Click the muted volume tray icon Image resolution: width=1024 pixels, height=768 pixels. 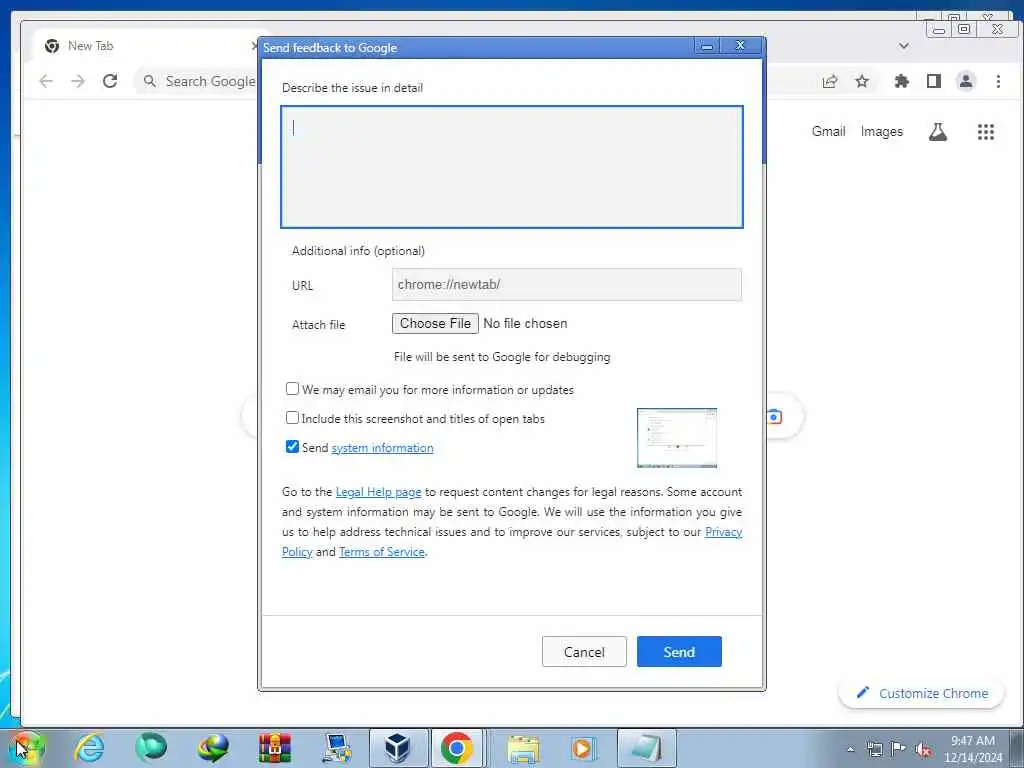923,750
